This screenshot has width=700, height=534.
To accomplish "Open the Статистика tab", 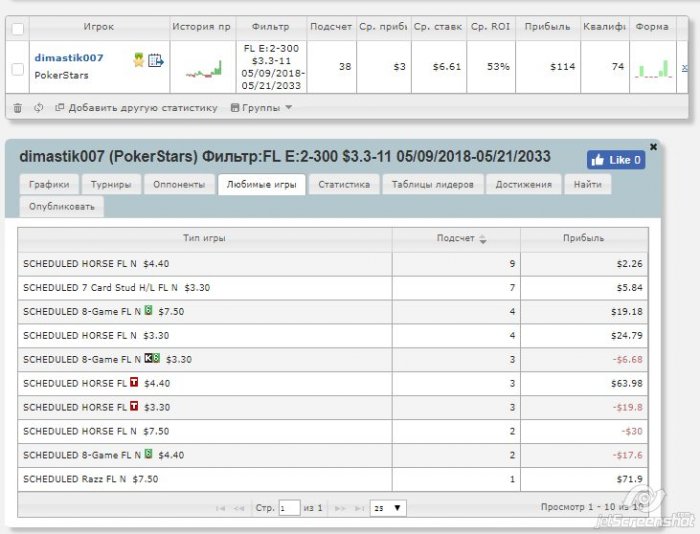I will [x=344, y=184].
